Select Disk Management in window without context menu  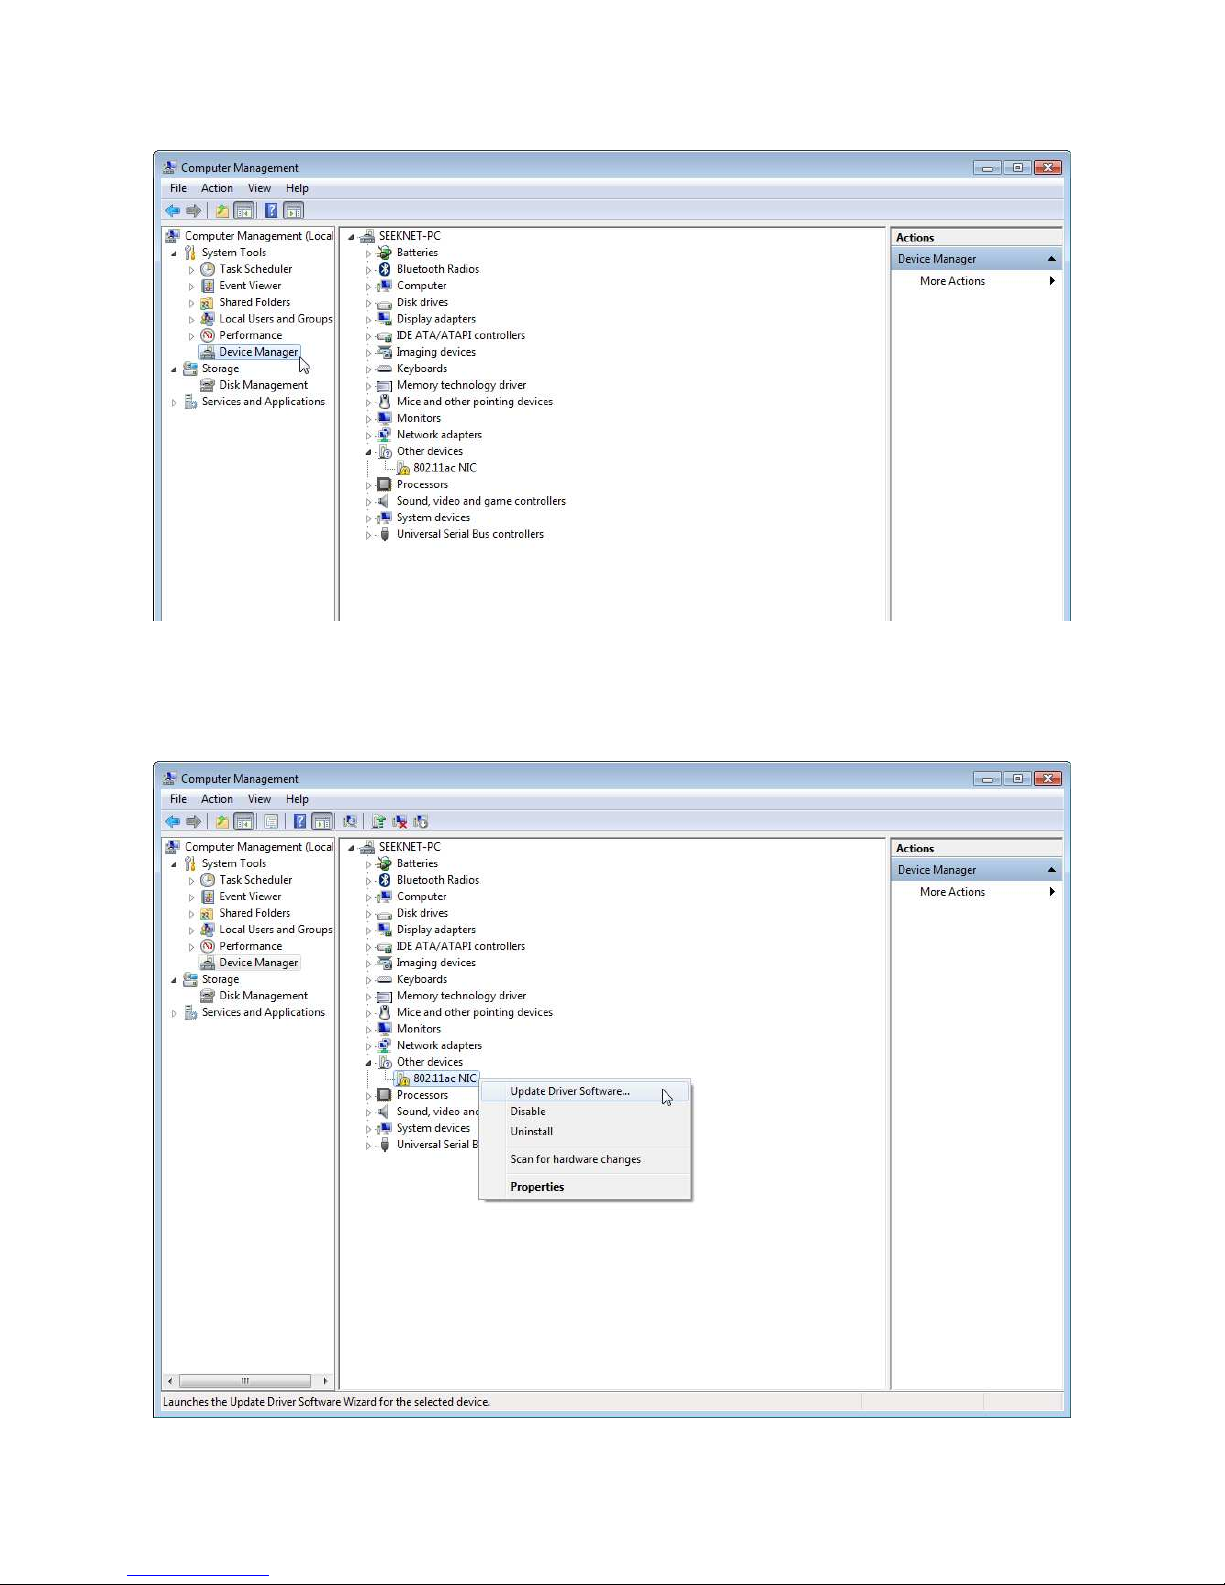(263, 385)
